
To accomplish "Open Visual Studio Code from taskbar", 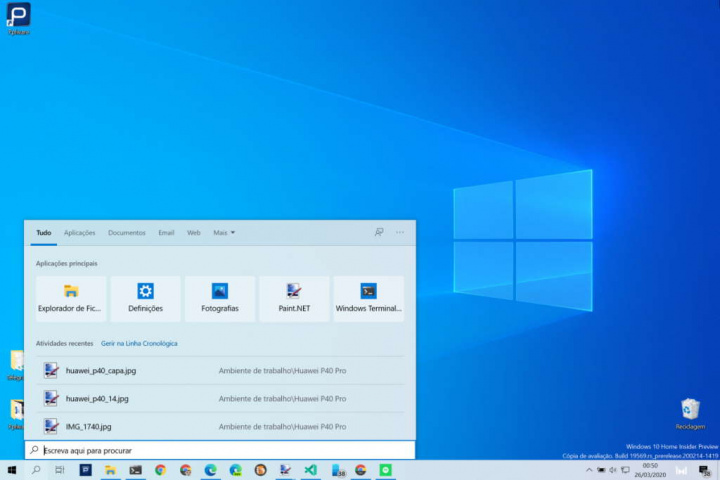I will click(310, 470).
